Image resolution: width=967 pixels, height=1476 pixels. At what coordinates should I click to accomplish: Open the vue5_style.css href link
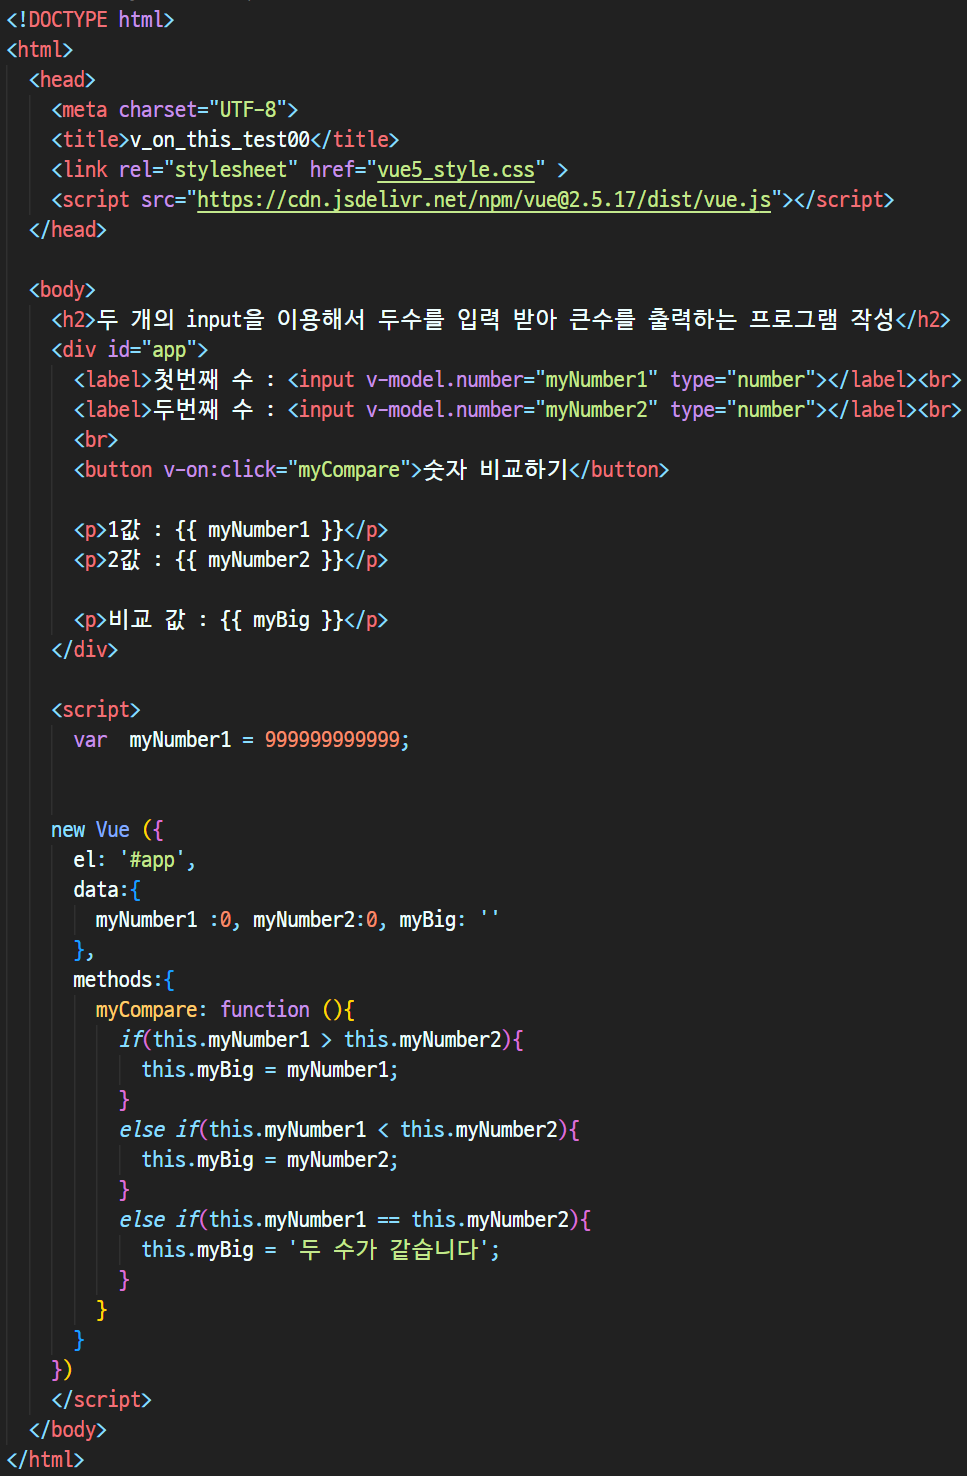pyautogui.click(x=455, y=170)
